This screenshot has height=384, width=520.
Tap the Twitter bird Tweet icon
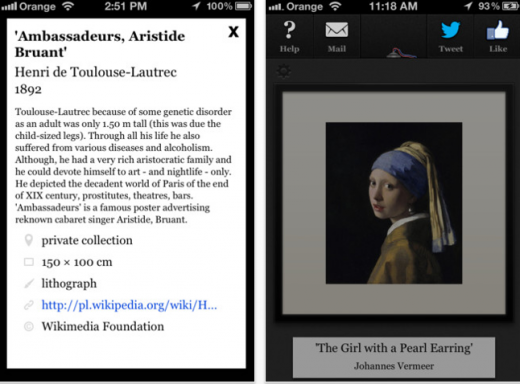pos(451,30)
